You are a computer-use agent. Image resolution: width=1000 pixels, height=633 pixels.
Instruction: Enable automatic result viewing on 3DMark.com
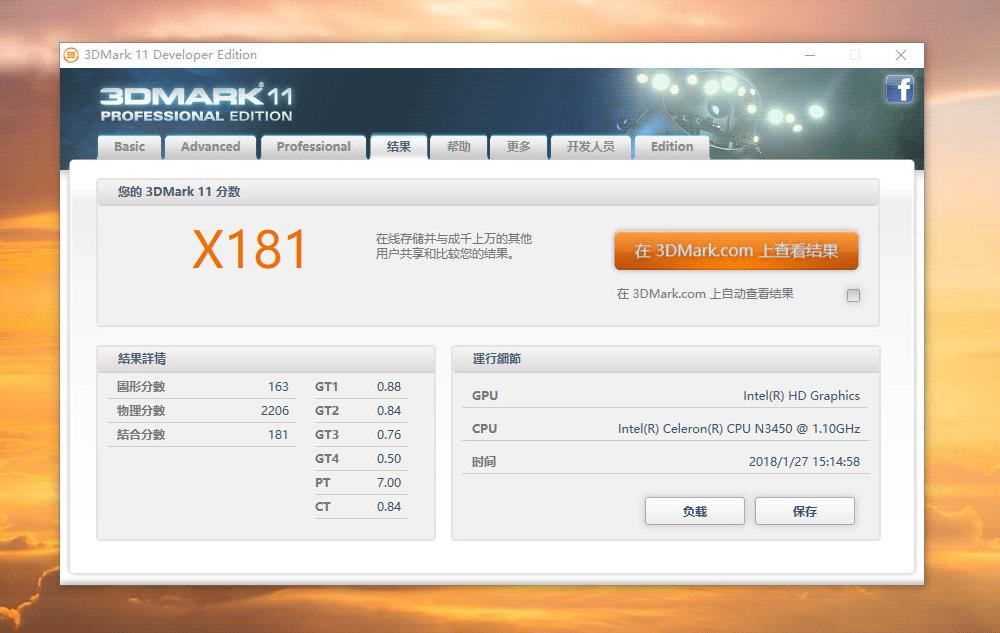pos(853,294)
